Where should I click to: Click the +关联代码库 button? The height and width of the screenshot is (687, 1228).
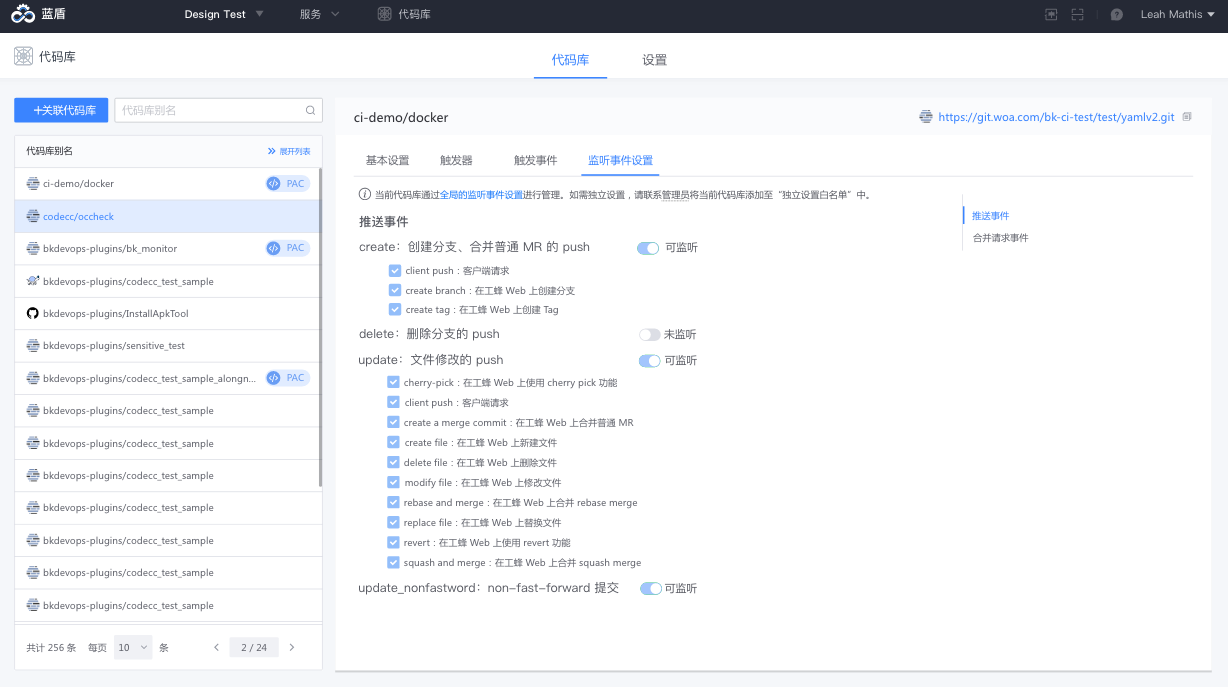60,110
